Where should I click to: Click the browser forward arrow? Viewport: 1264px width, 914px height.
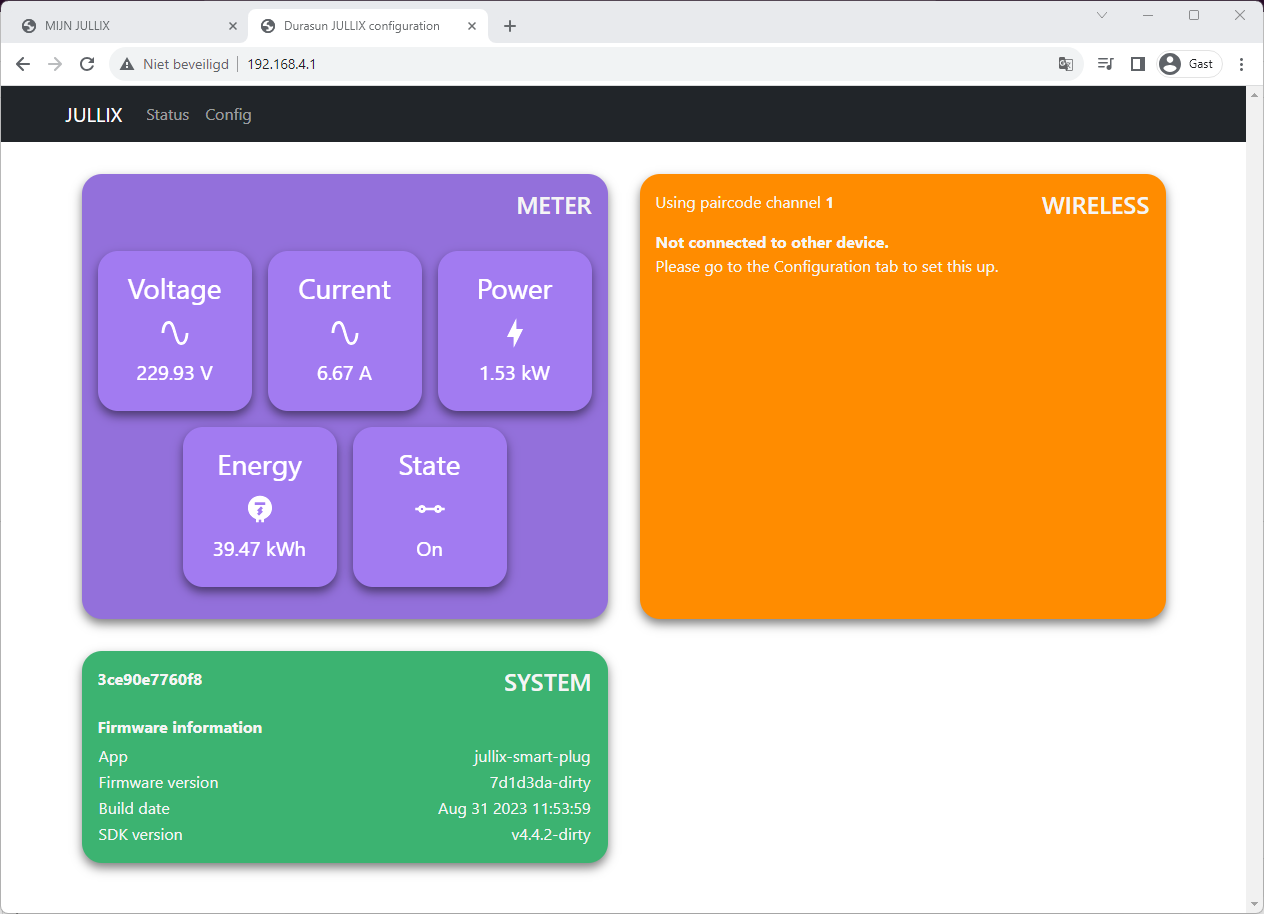(x=55, y=64)
